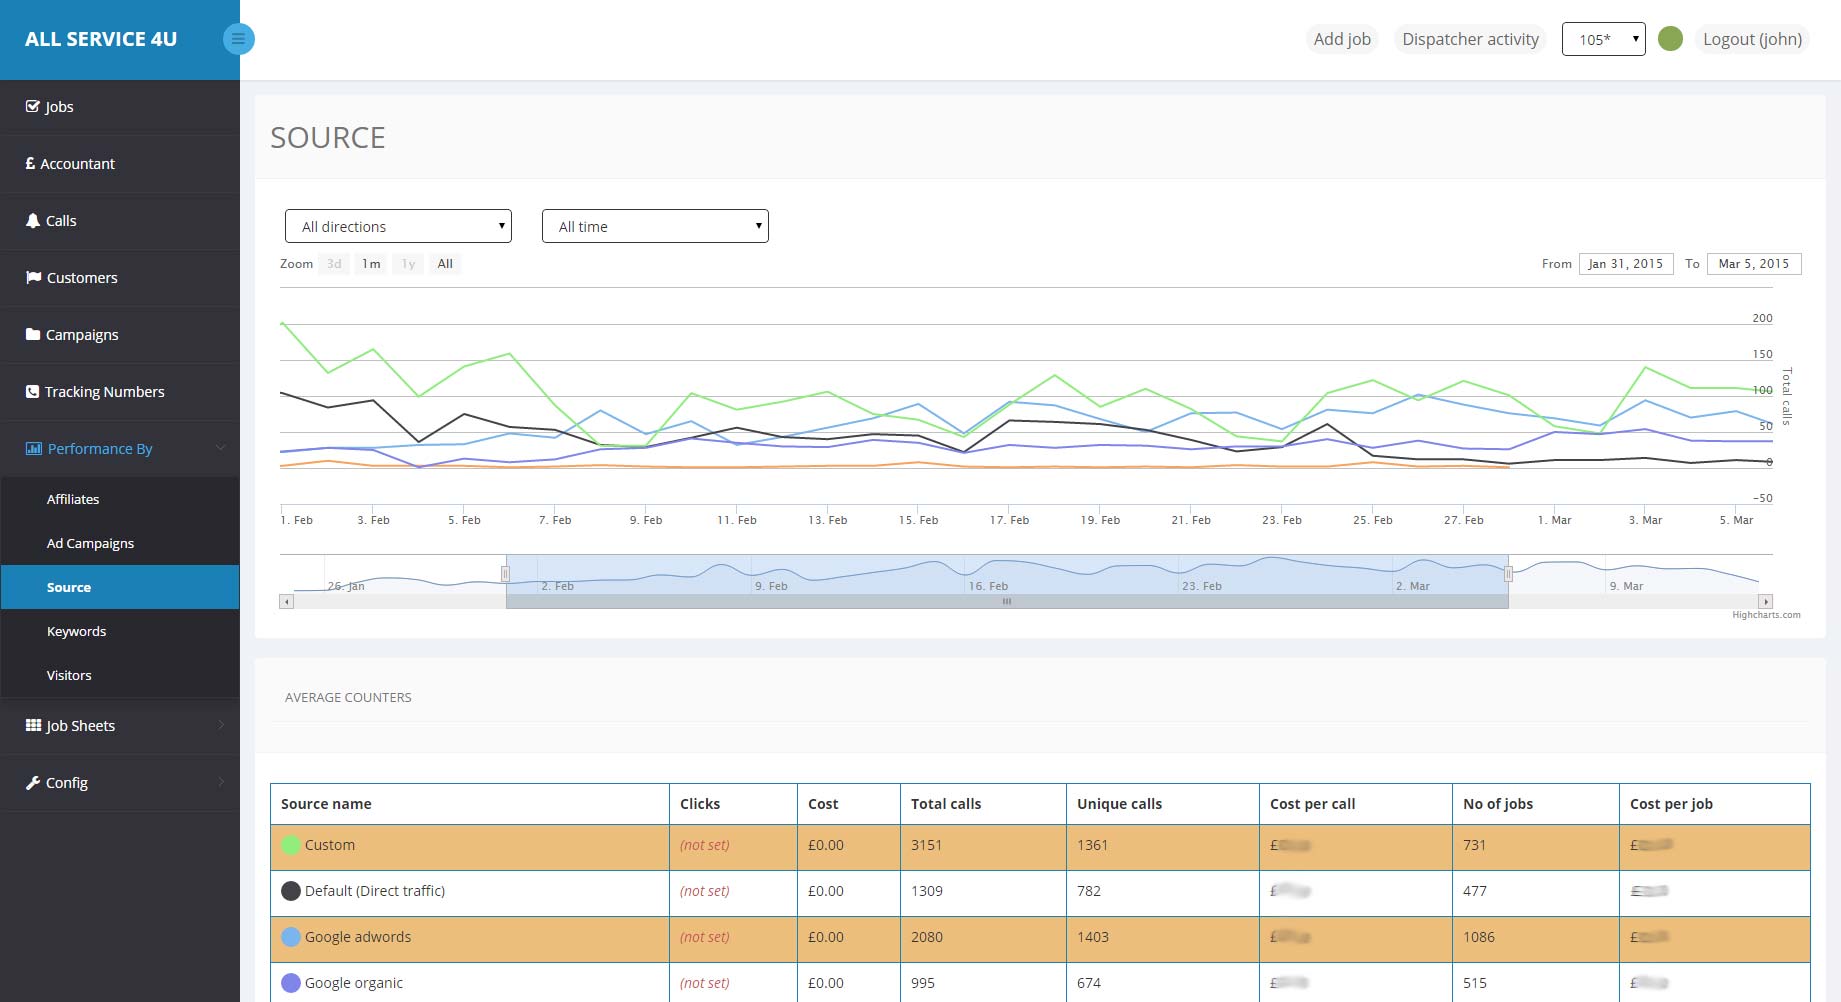The image size is (1841, 1002).
Task: Click the From date field Jan 31, 2015
Action: (x=1626, y=264)
